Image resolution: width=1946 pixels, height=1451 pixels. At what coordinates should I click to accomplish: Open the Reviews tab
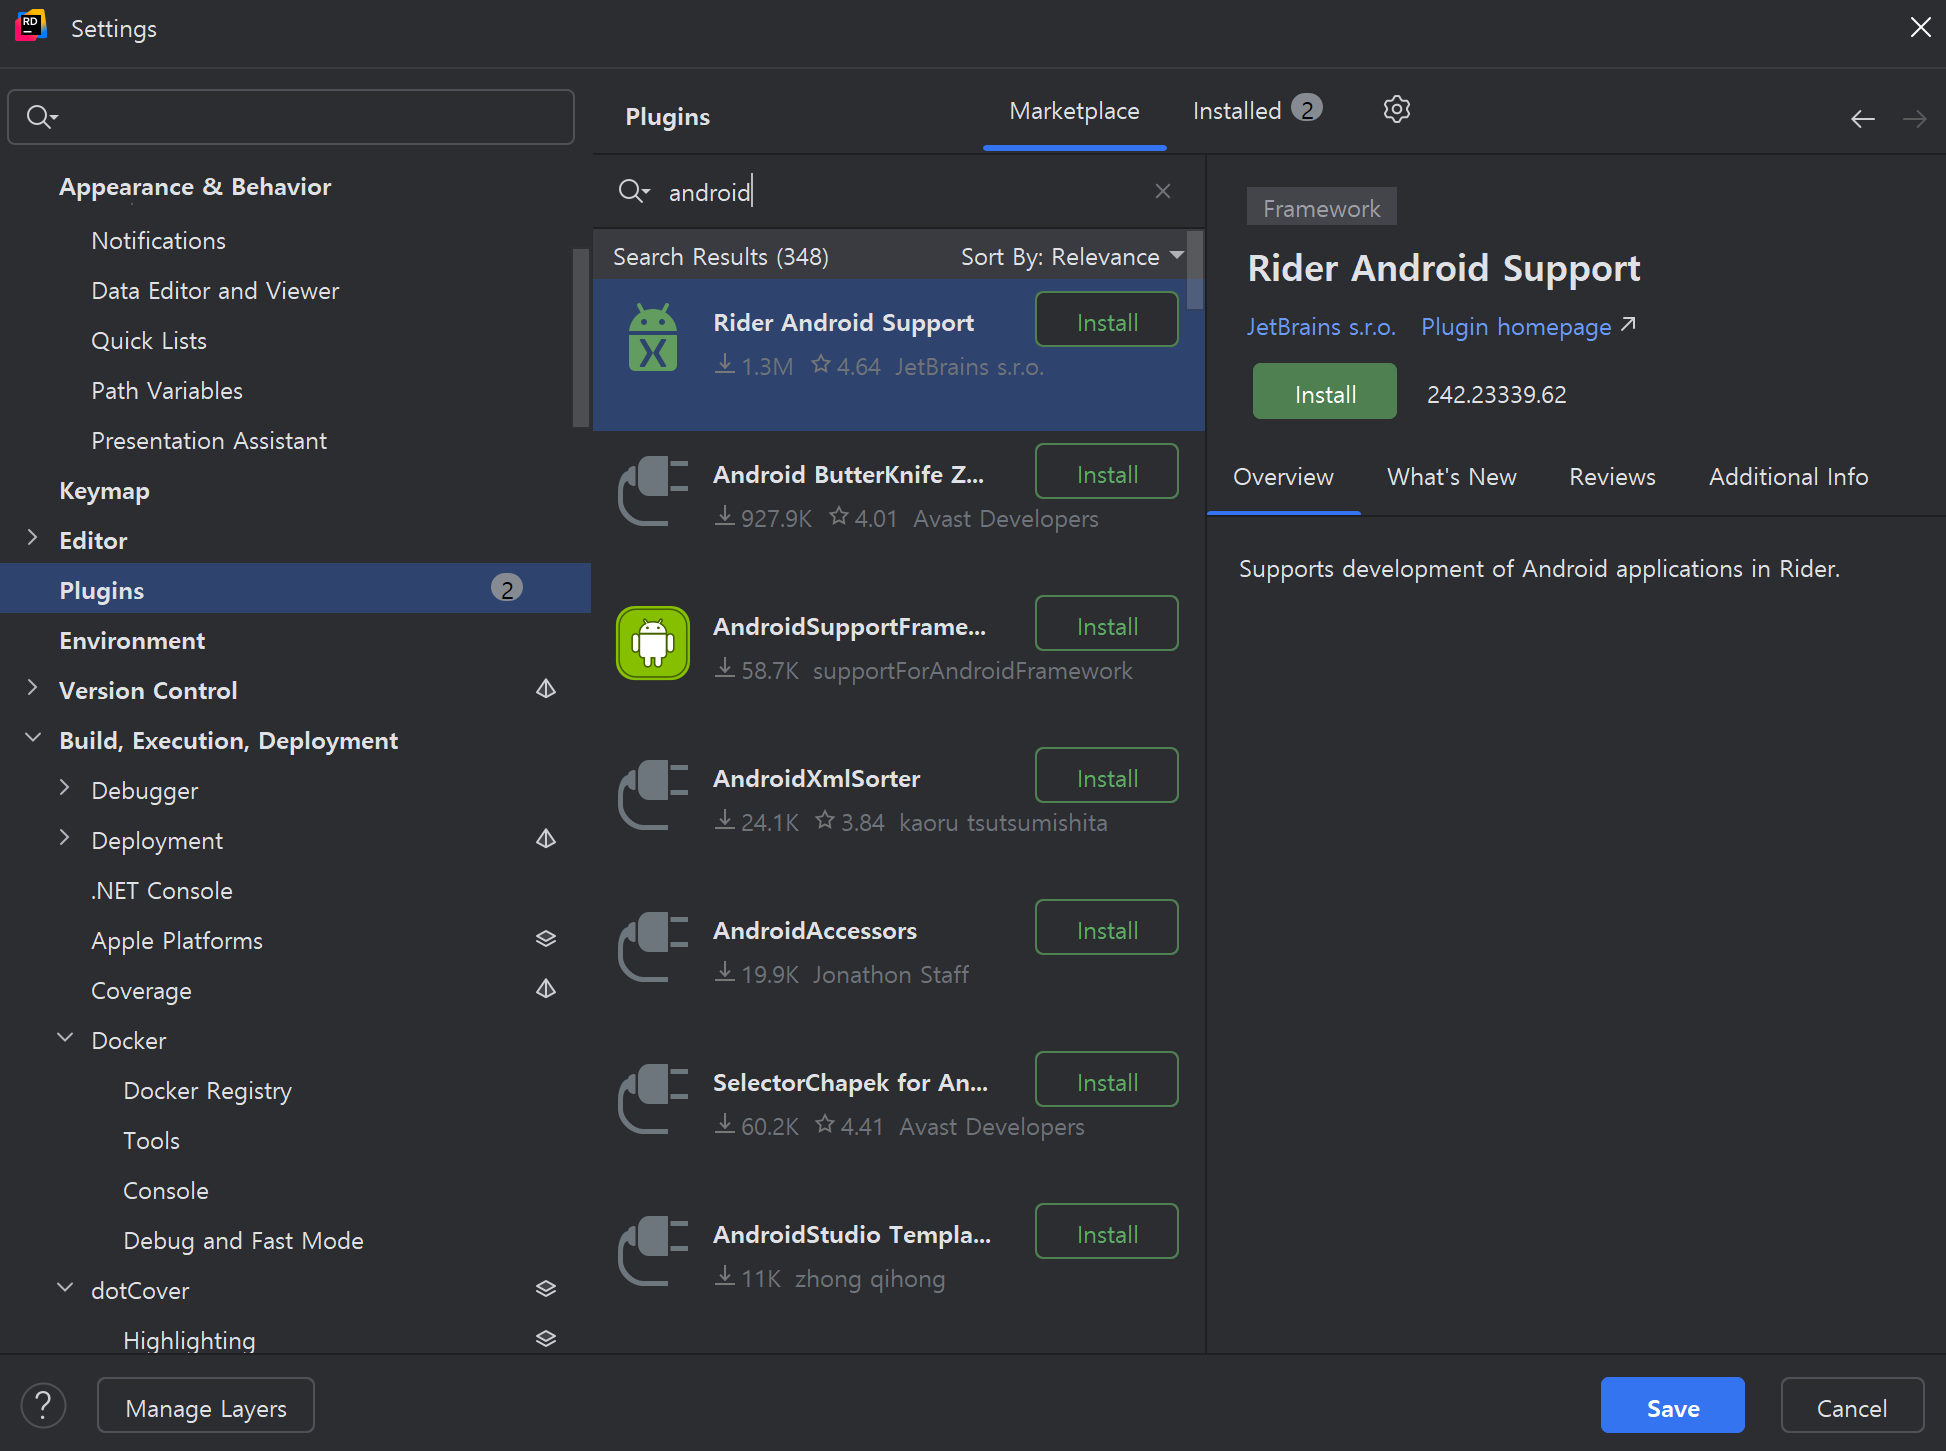[x=1612, y=477]
